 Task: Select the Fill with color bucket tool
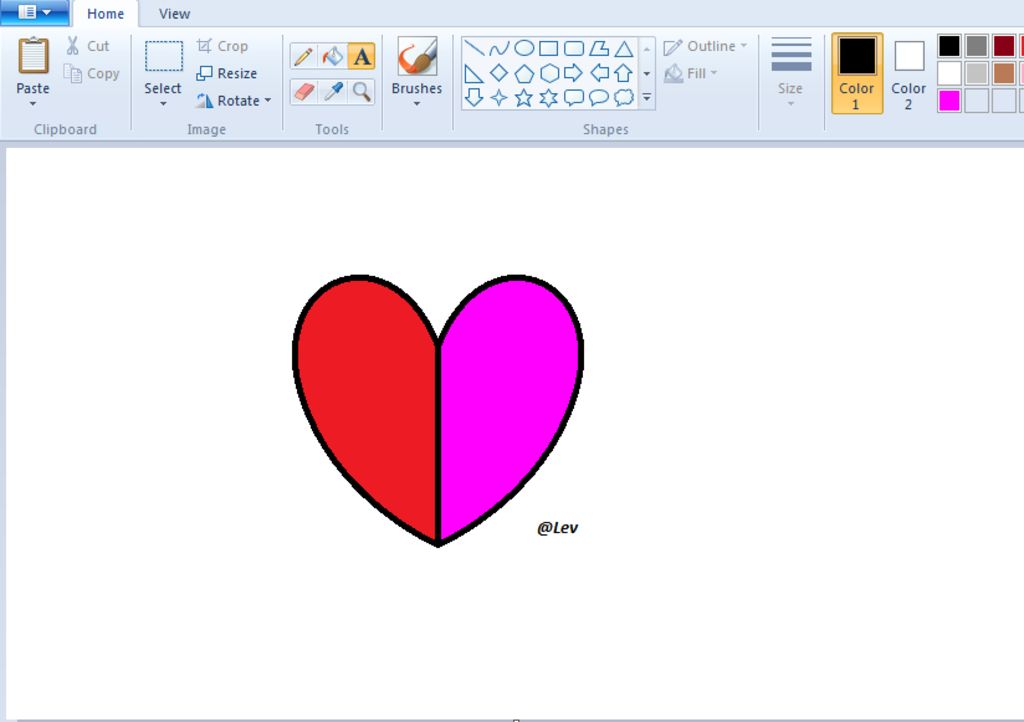pos(332,57)
